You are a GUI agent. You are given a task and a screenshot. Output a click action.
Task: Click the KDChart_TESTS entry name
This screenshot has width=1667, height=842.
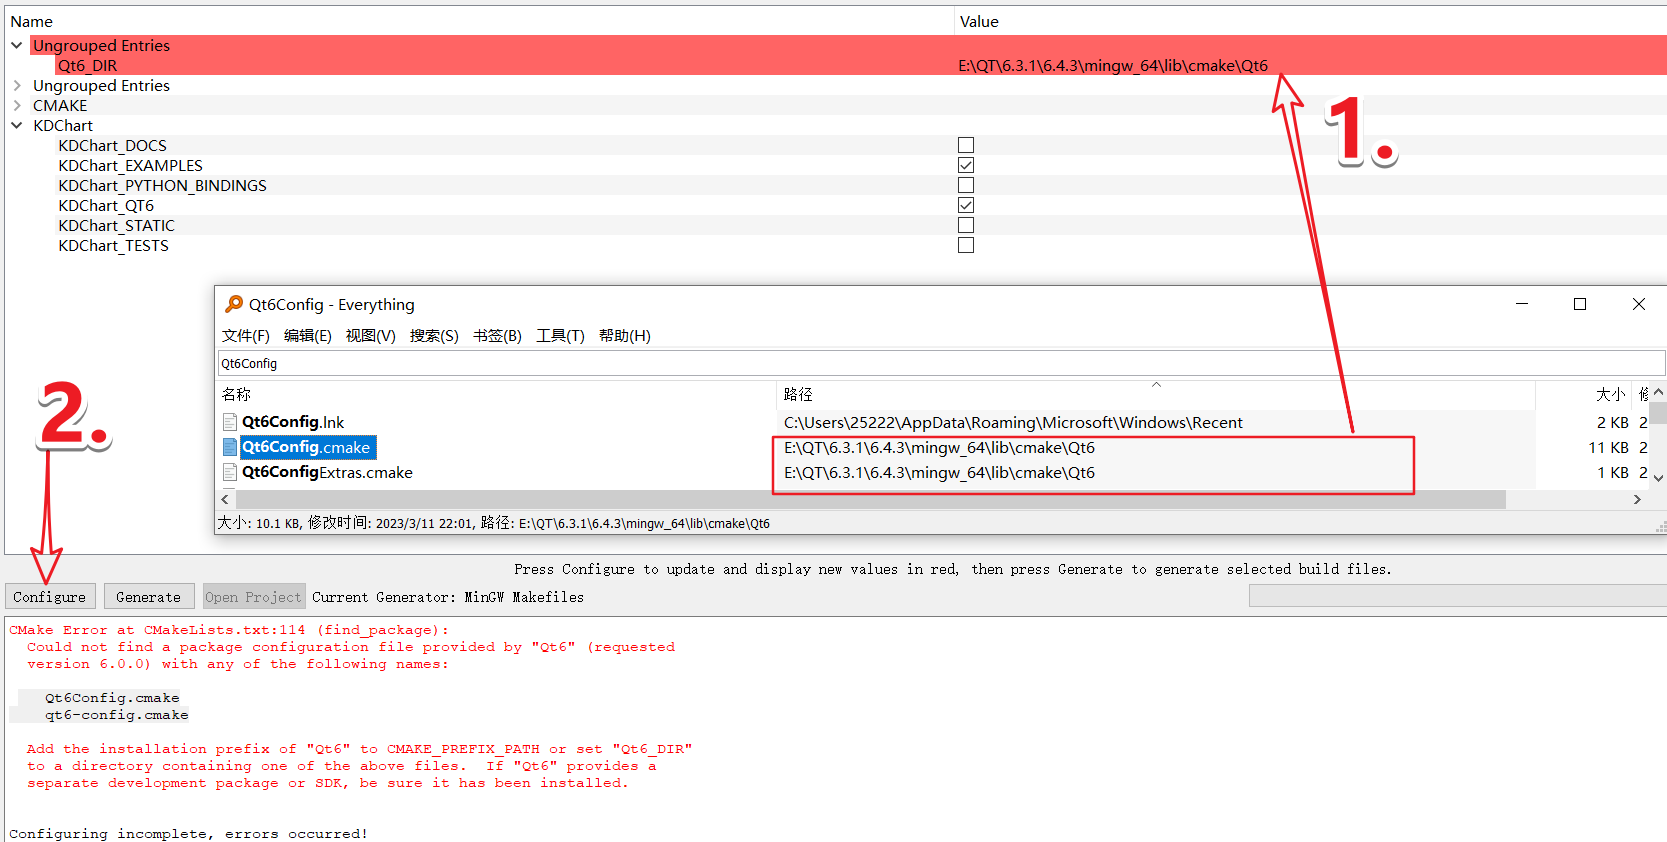pyautogui.click(x=113, y=245)
